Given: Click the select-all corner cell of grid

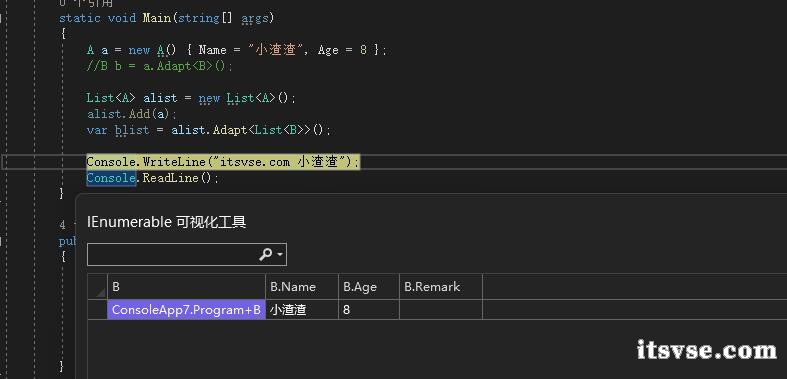Looking at the screenshot, I should point(97,287).
